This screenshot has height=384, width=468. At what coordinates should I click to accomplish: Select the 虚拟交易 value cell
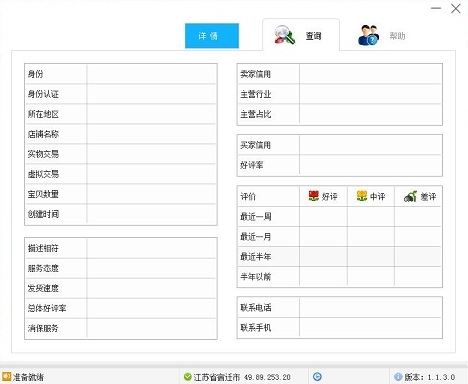151,174
